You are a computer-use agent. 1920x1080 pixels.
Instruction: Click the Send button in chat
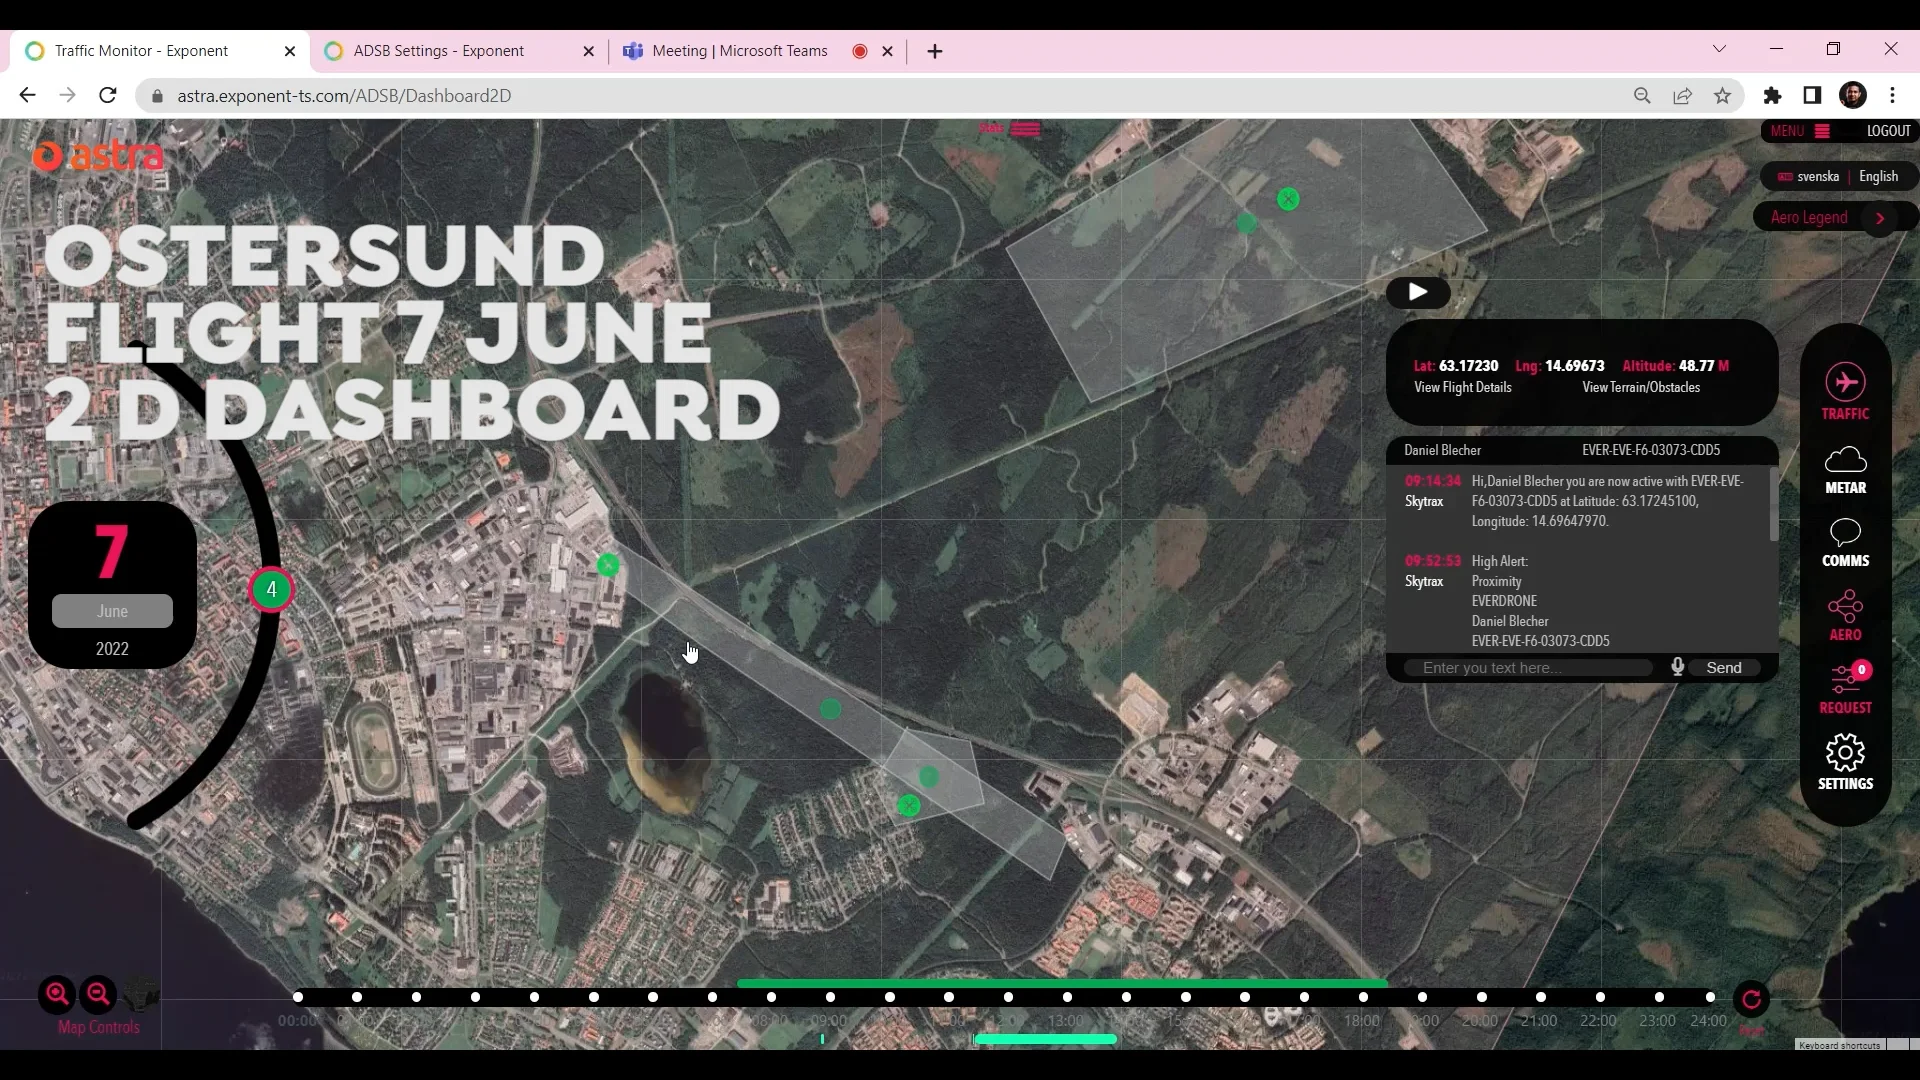1726,667
